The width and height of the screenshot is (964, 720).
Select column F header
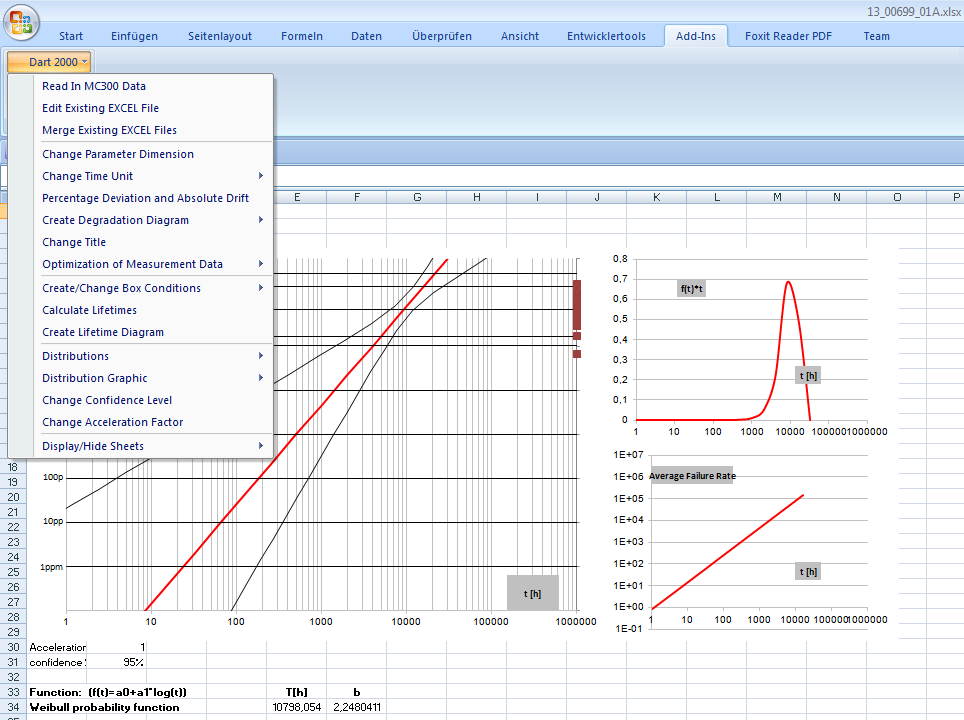coord(357,197)
